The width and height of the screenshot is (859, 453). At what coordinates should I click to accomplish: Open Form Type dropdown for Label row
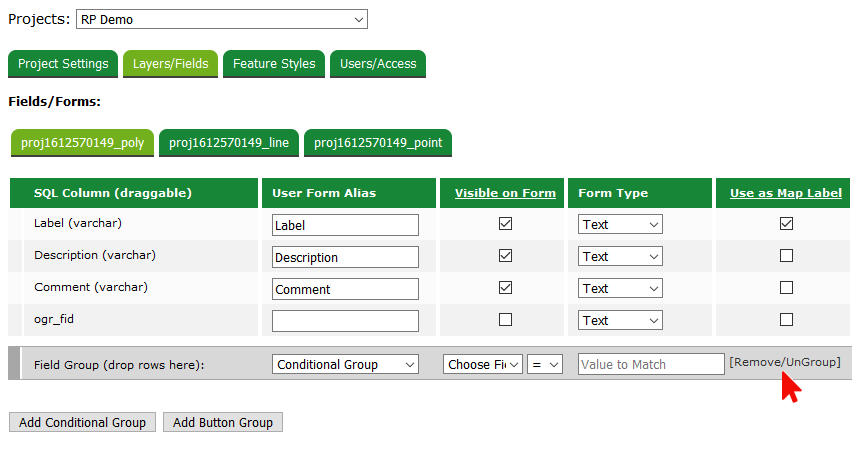pos(620,225)
